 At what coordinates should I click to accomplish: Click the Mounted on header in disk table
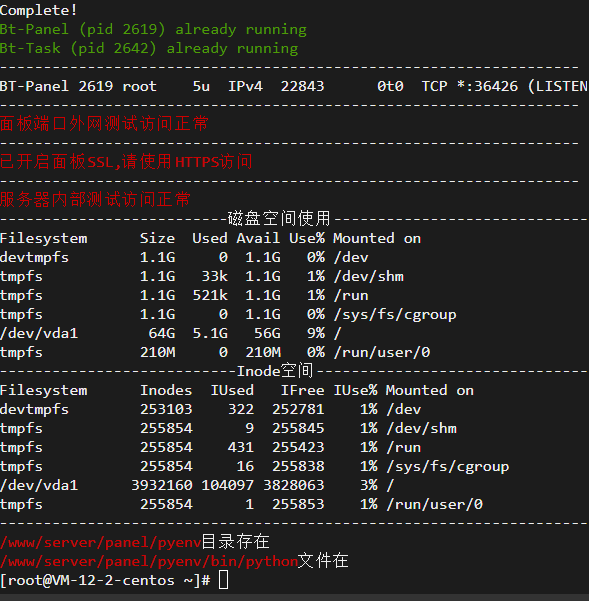(x=377, y=238)
